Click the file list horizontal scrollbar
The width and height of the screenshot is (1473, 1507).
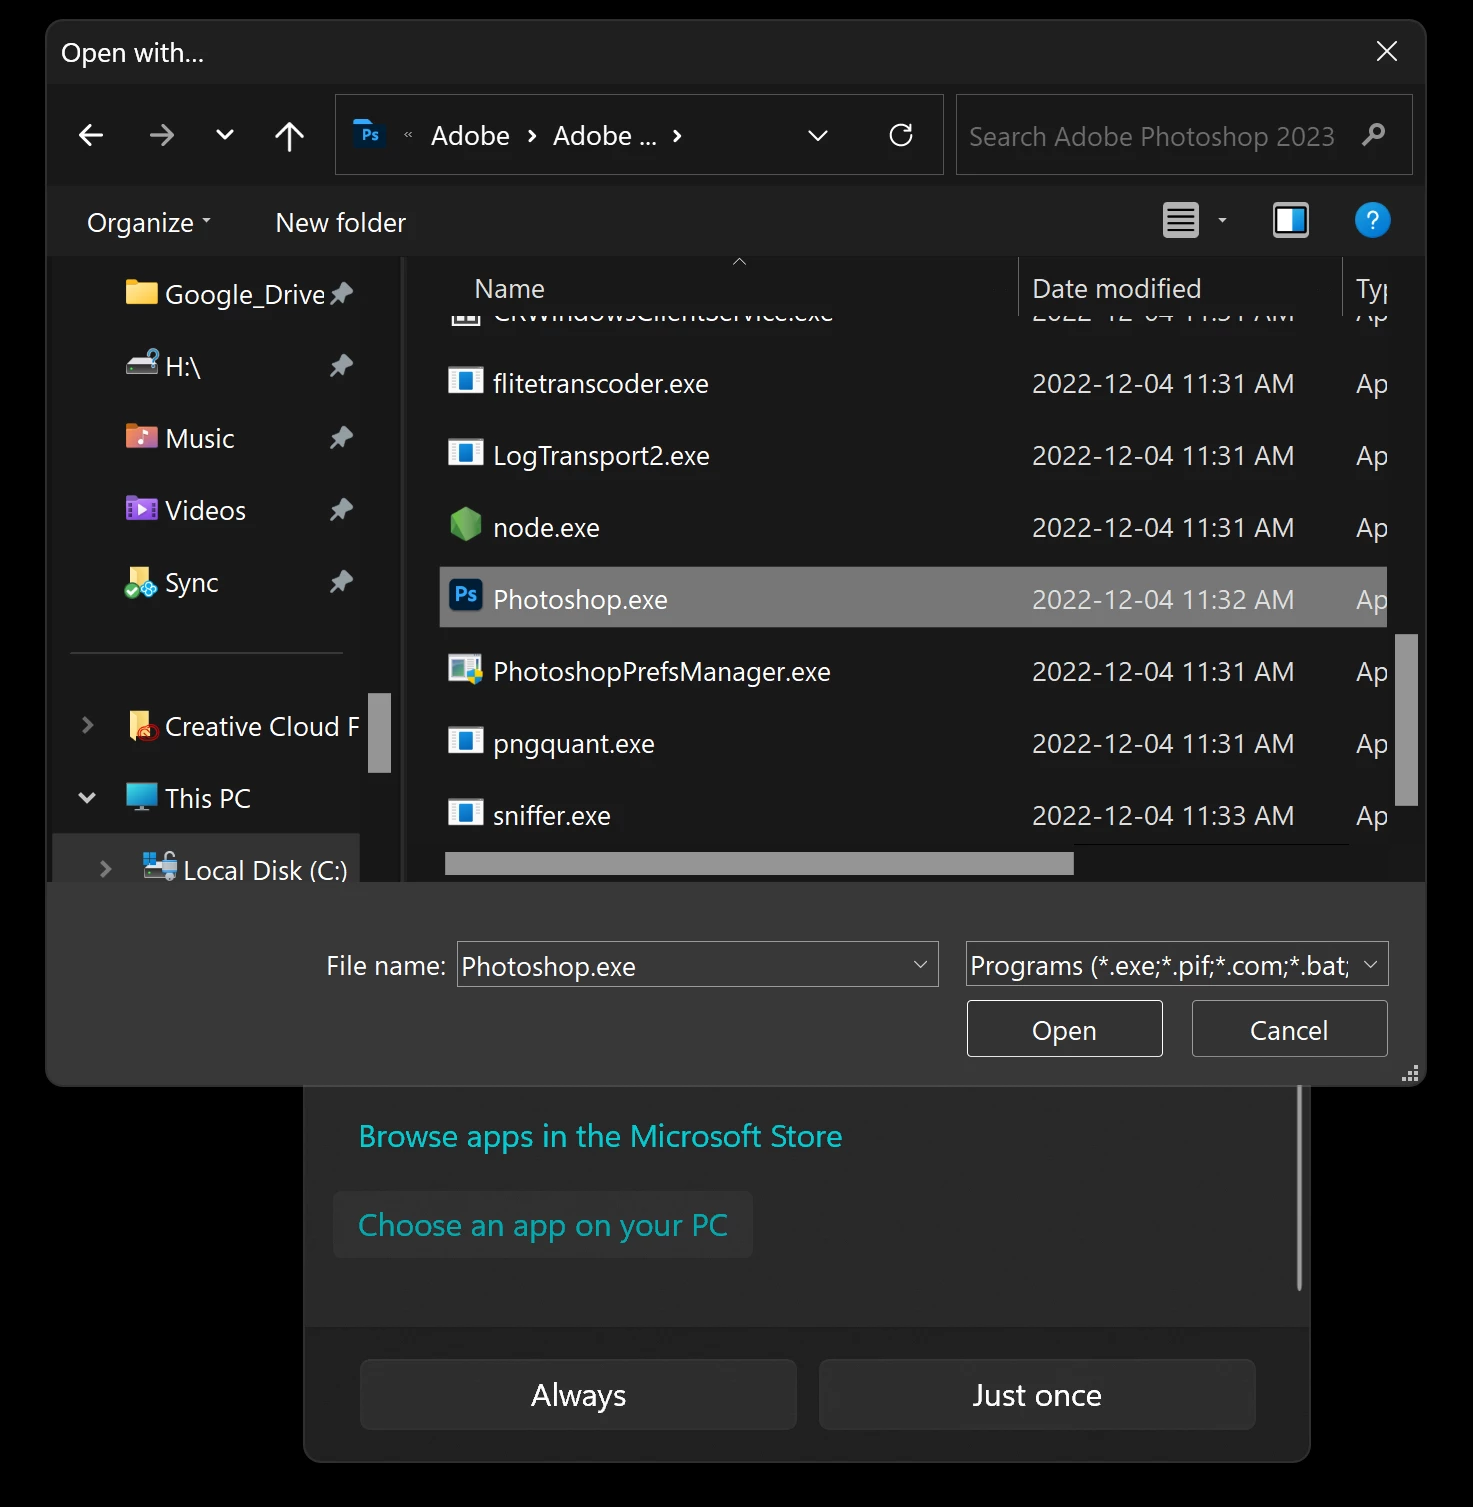pyautogui.click(x=759, y=864)
